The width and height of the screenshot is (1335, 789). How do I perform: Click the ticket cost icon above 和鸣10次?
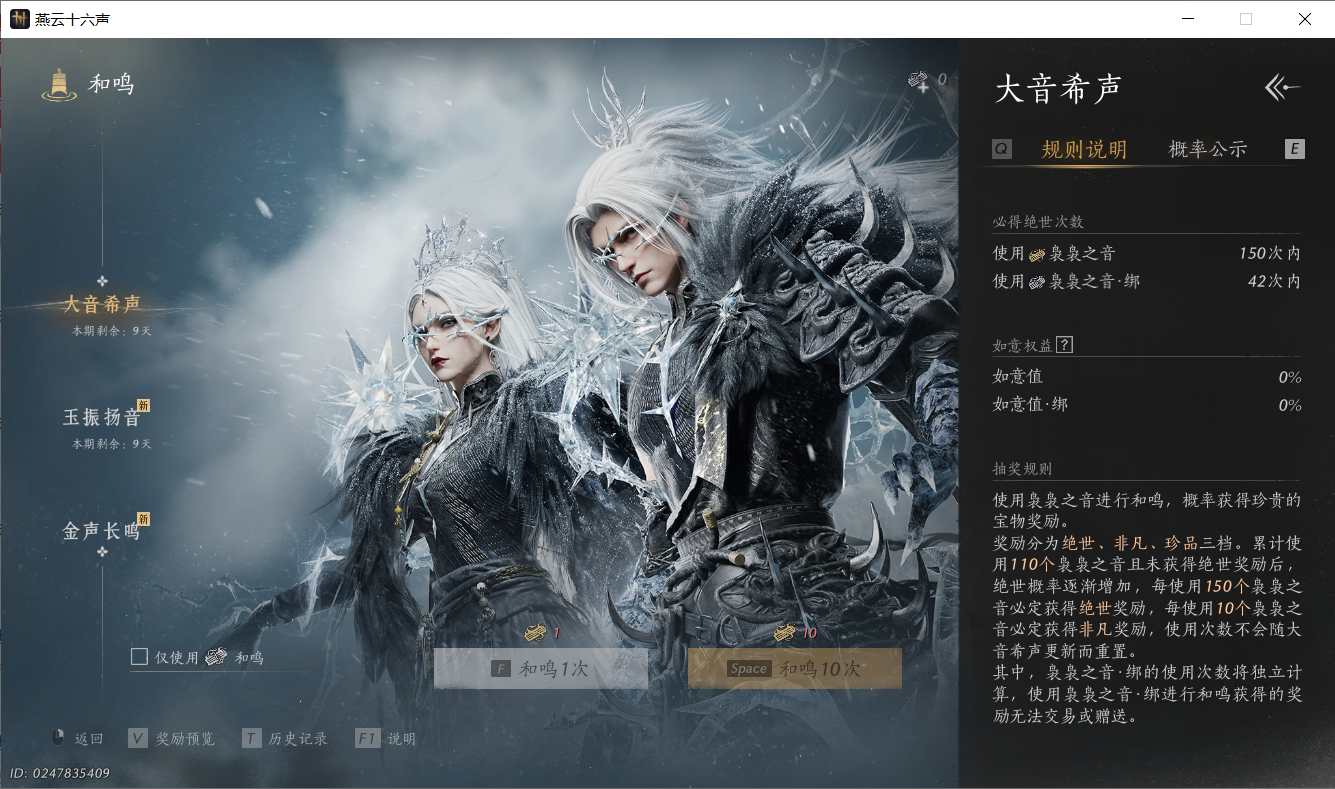[x=785, y=633]
